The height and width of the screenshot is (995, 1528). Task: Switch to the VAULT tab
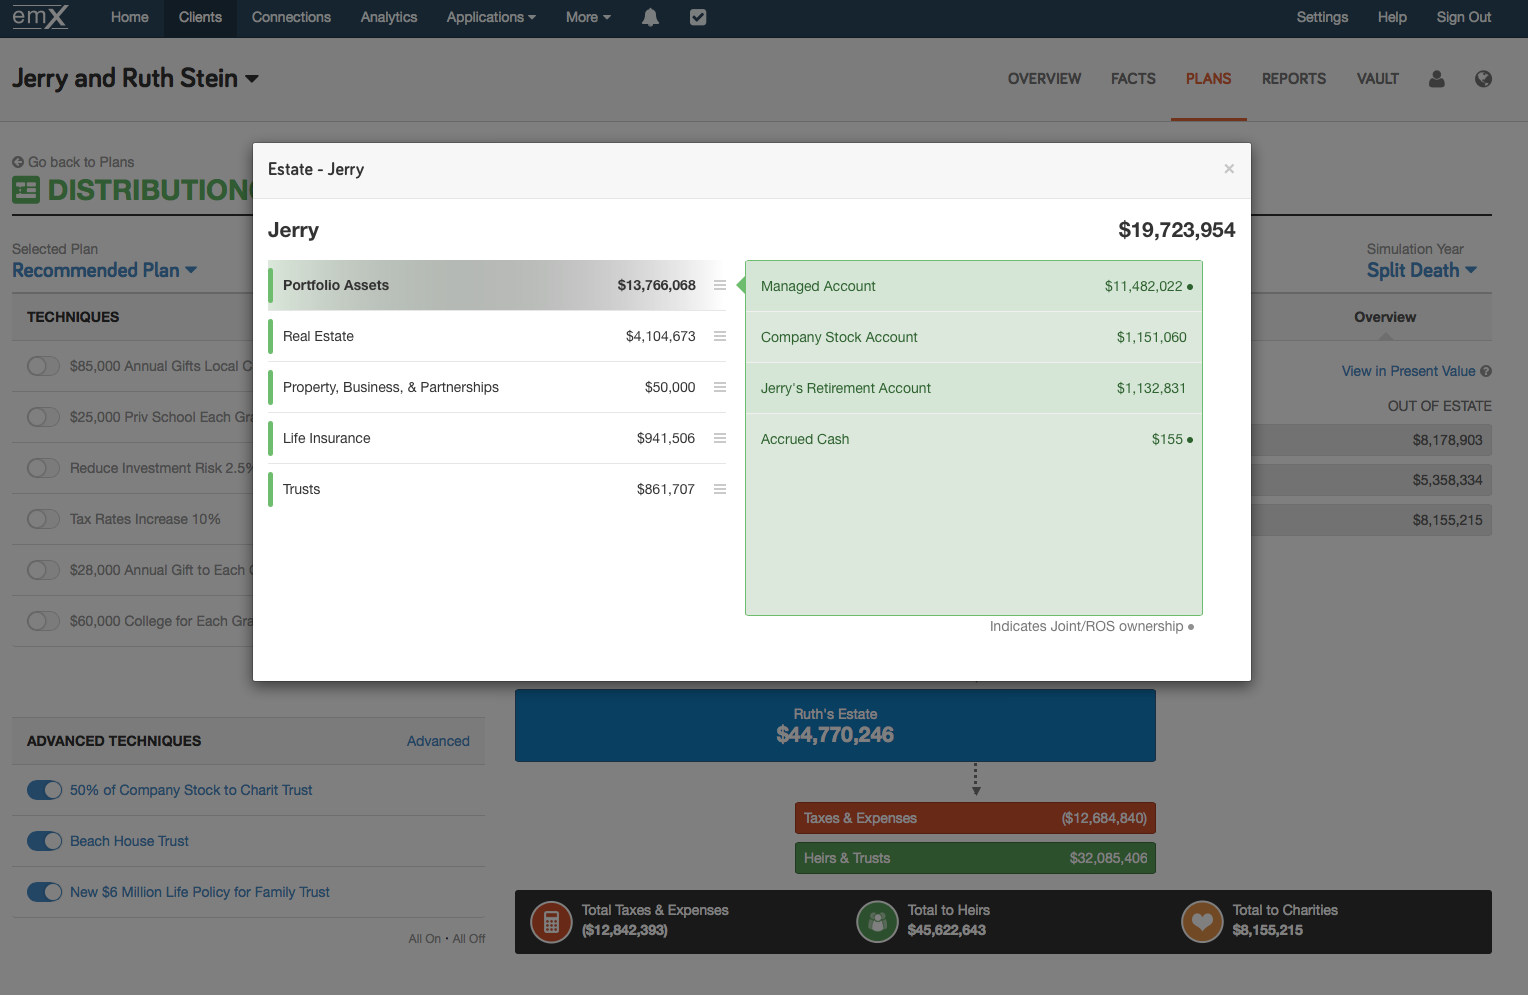1377,79
